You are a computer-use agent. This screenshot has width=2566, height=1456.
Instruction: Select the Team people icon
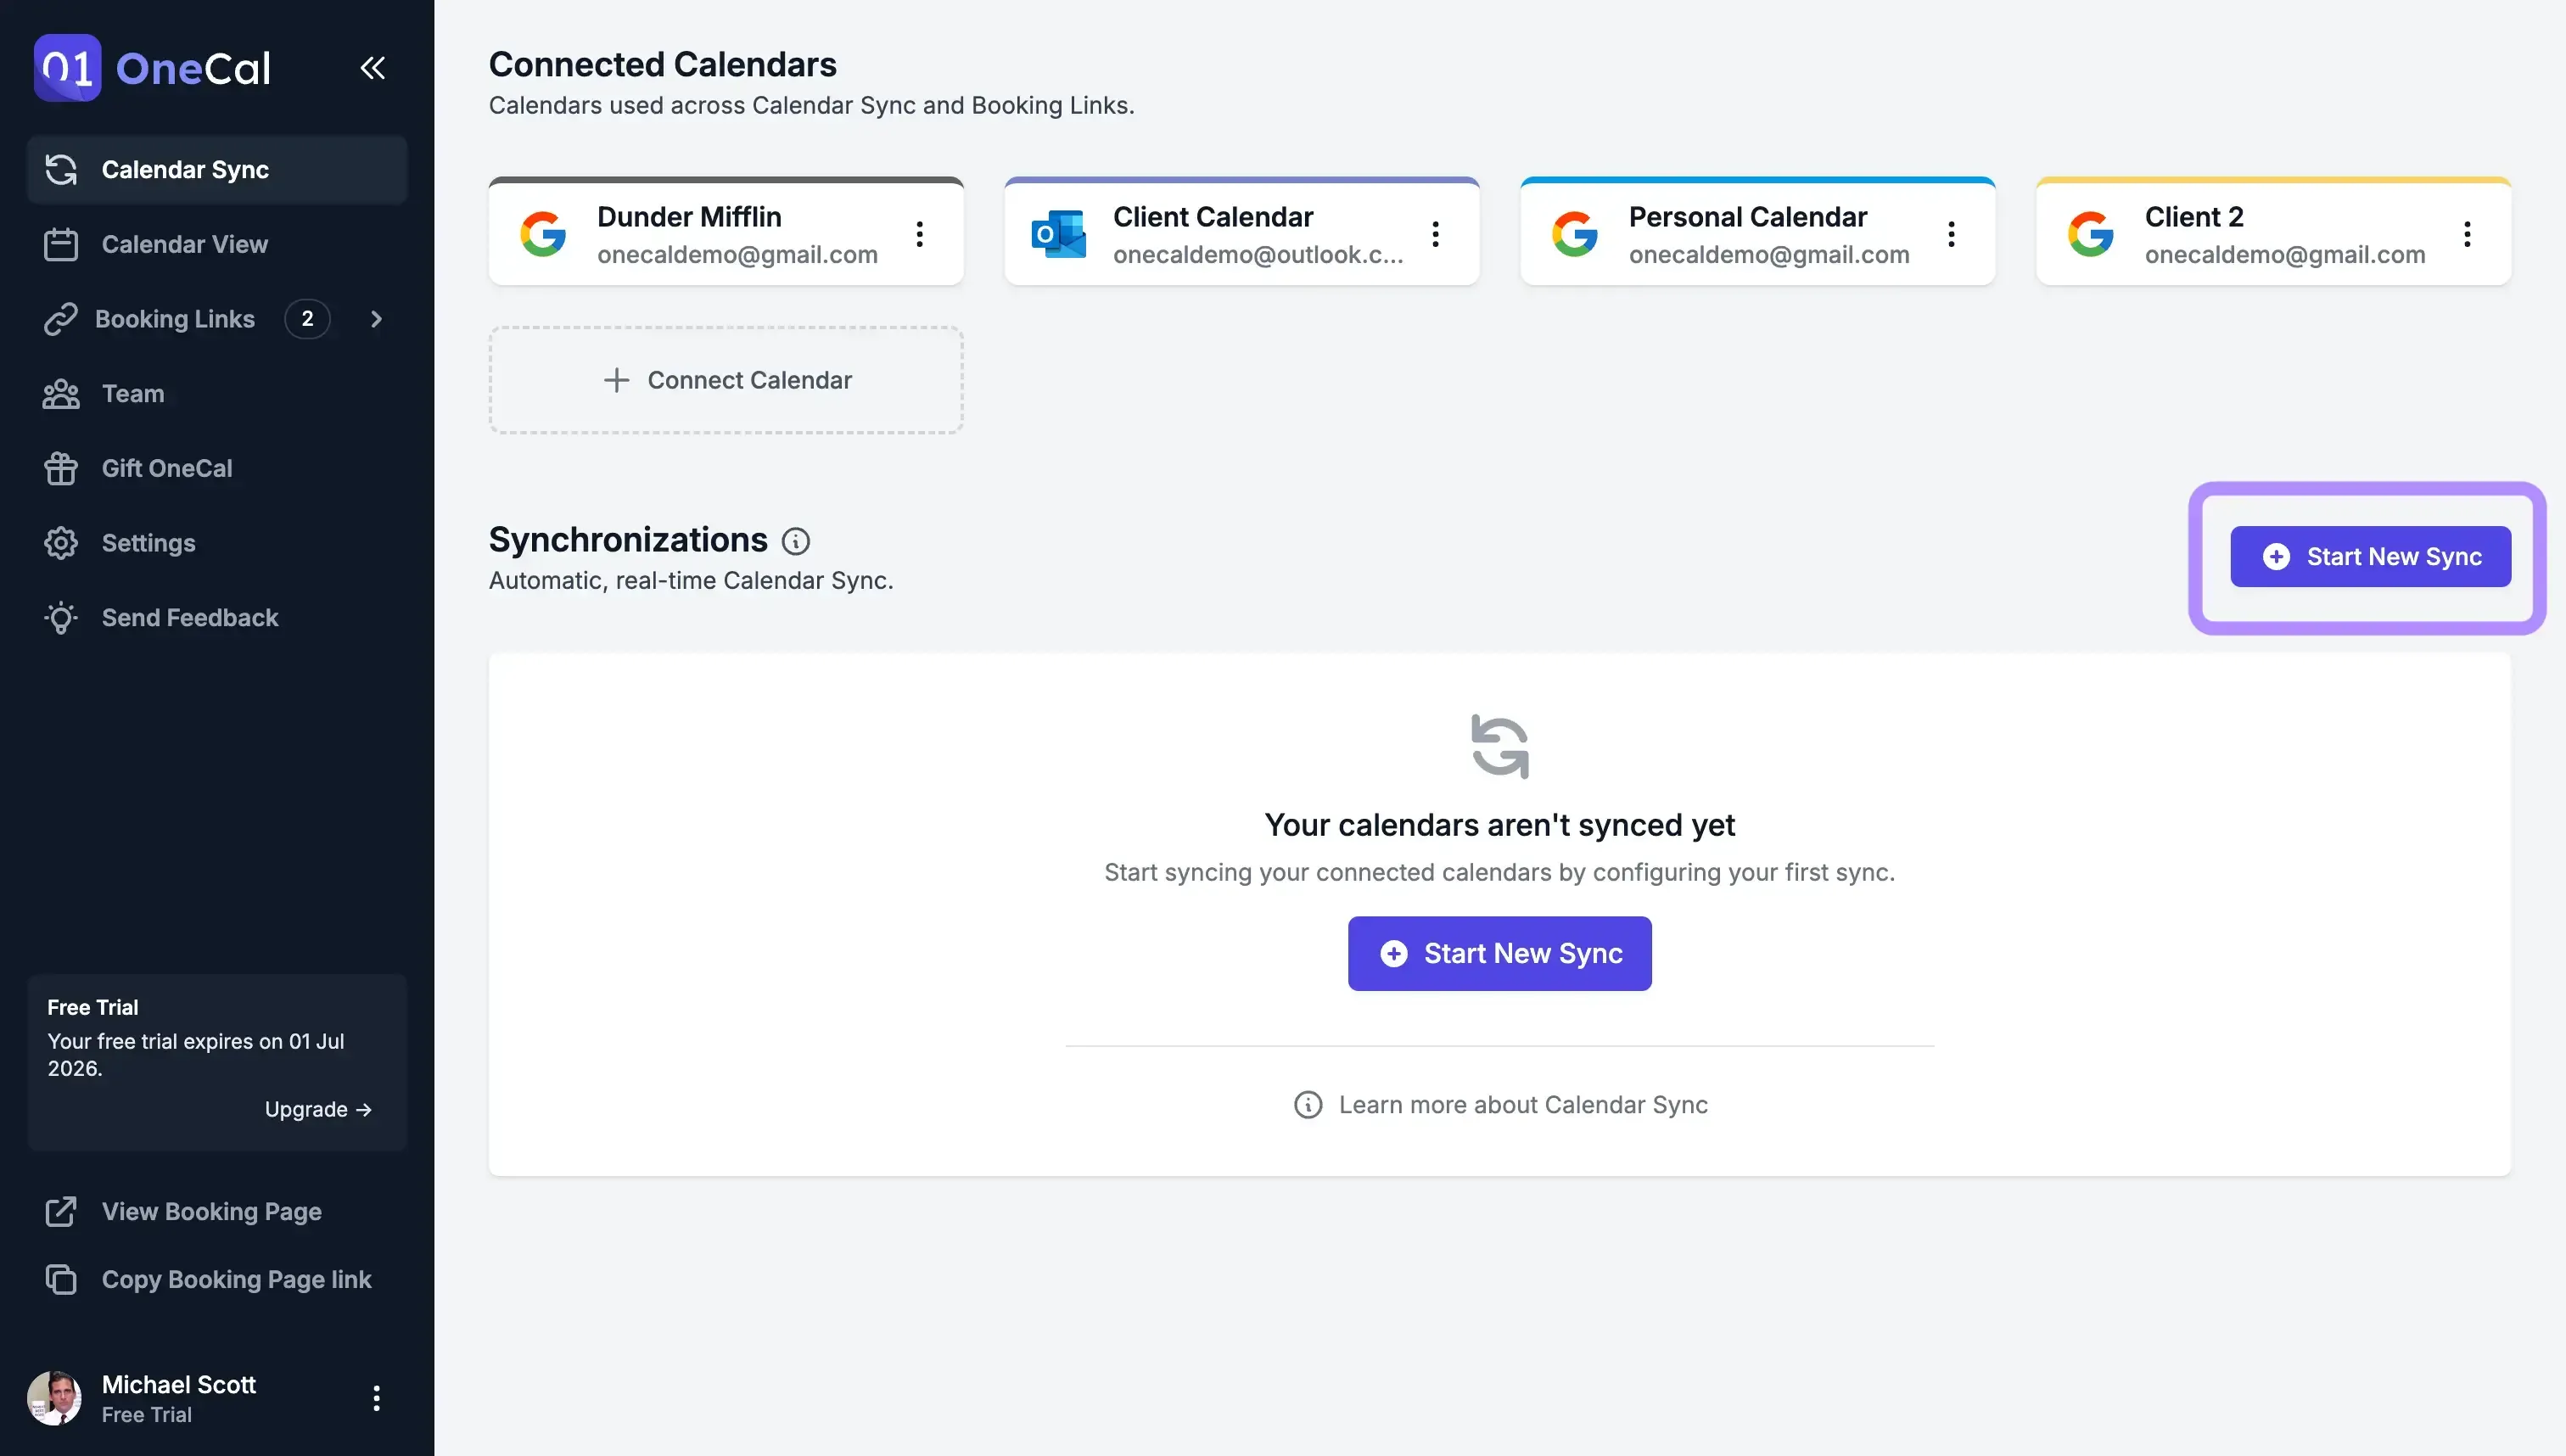coord(60,393)
